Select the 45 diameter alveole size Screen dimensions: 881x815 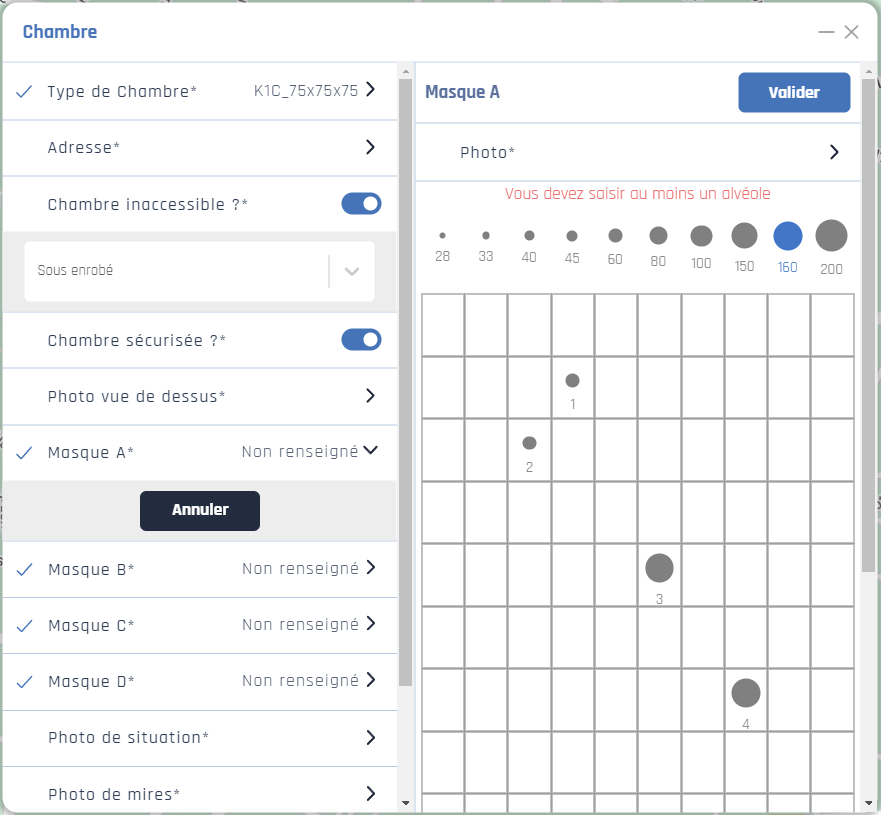tap(572, 236)
